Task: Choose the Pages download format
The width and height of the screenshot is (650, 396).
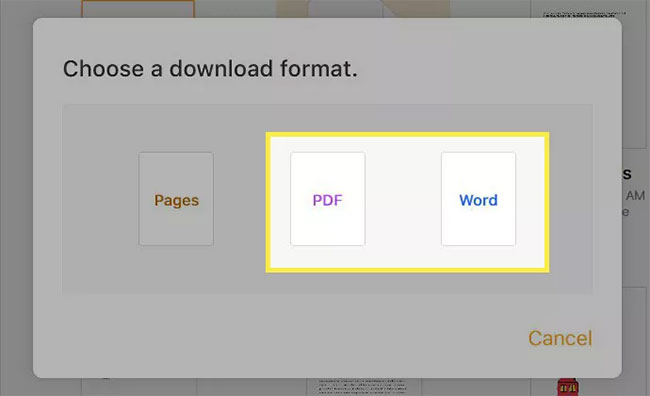Action: tap(176, 199)
